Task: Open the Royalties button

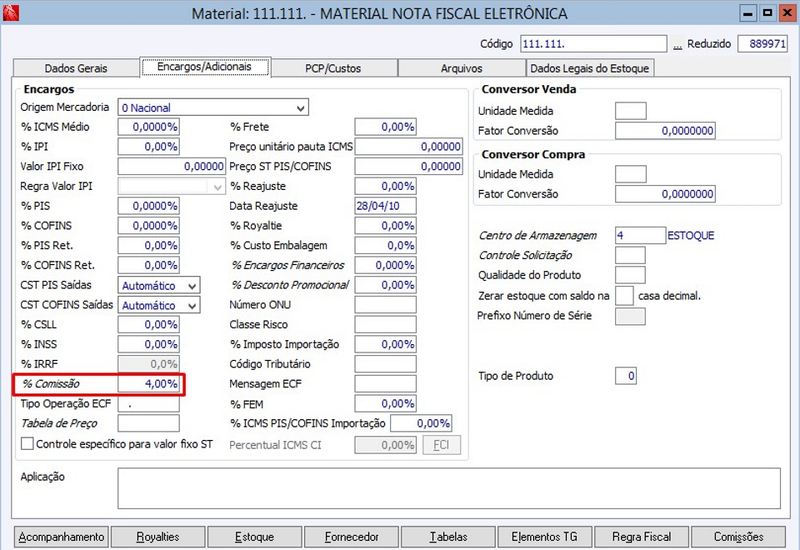Action: [x=158, y=537]
